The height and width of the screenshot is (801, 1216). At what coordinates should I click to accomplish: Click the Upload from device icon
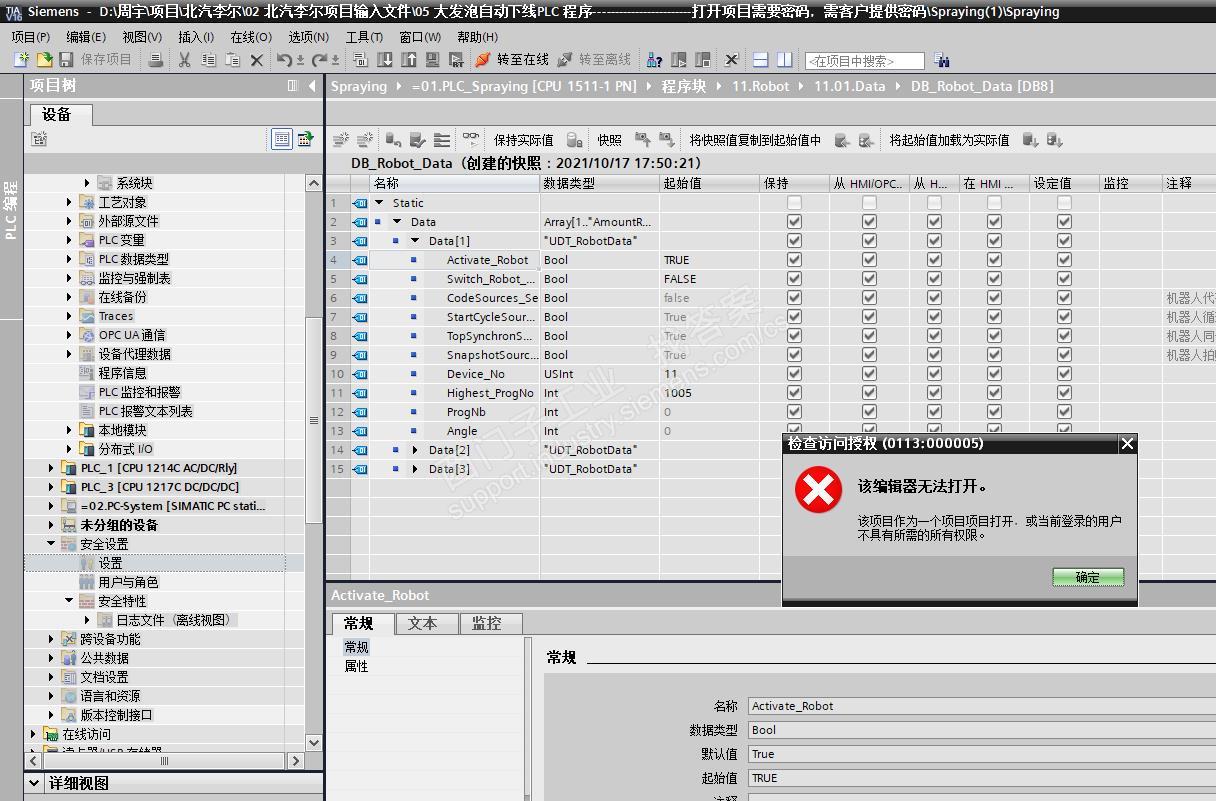(x=409, y=60)
